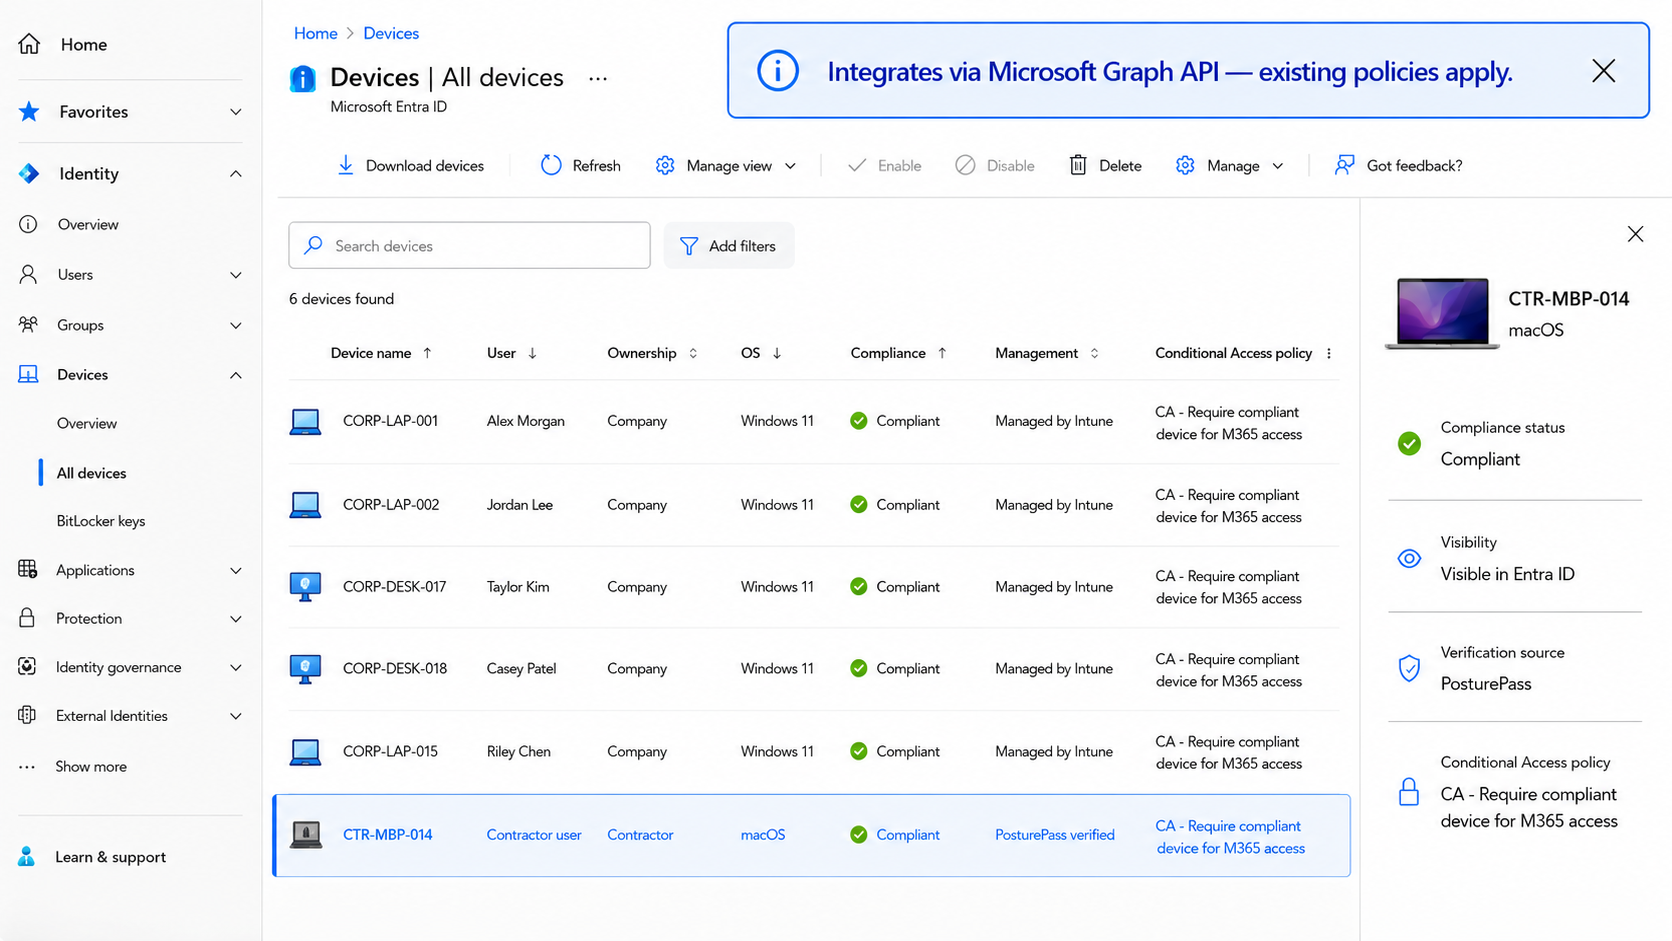Click the Jordan Lee user cell

click(x=520, y=505)
